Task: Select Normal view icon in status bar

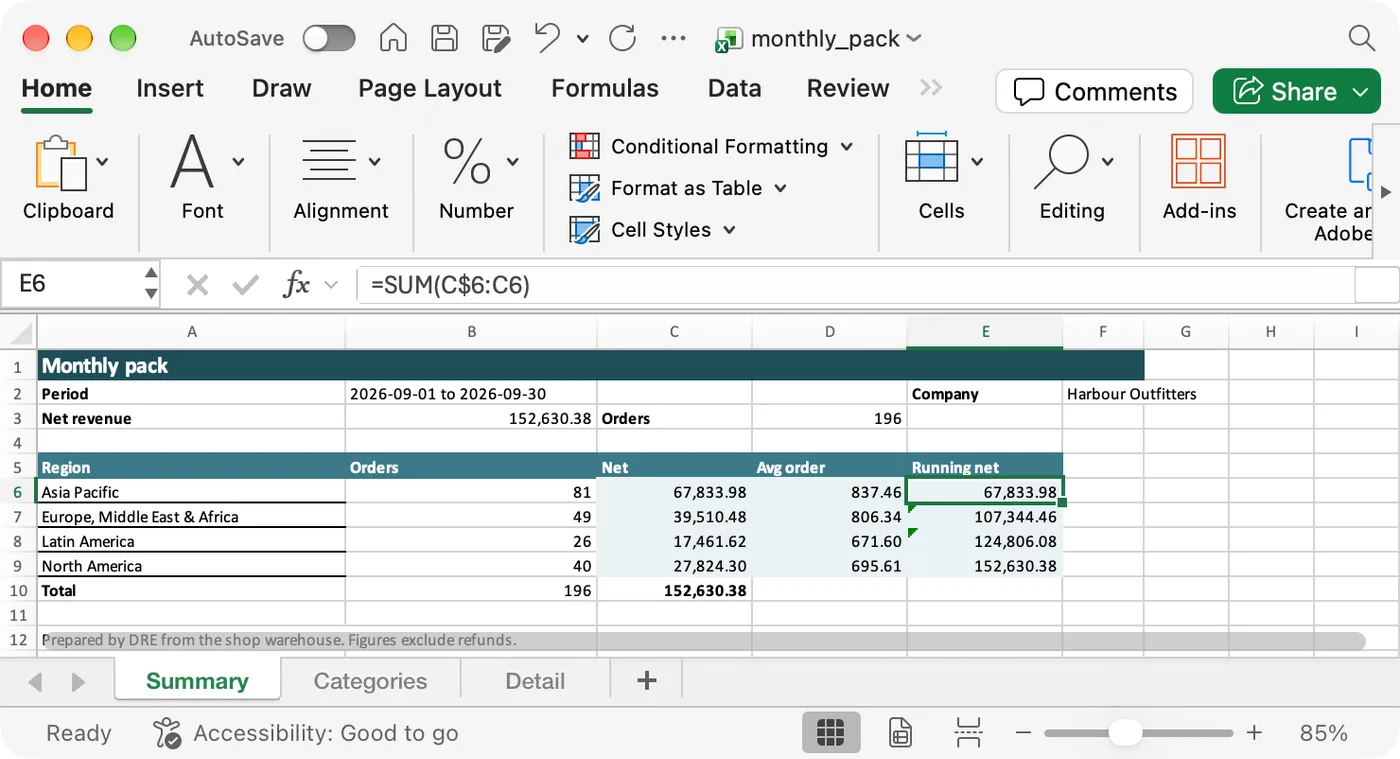Action: pos(830,733)
